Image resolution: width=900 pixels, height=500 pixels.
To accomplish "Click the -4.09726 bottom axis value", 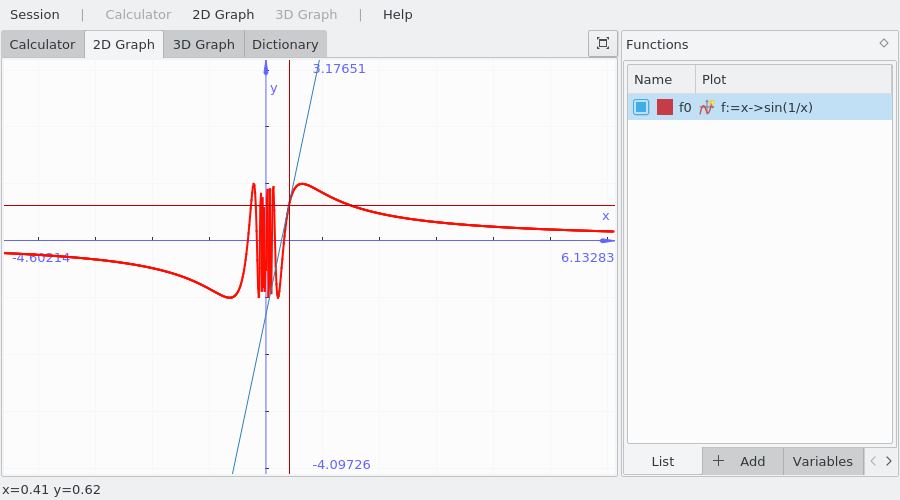I will point(342,464).
